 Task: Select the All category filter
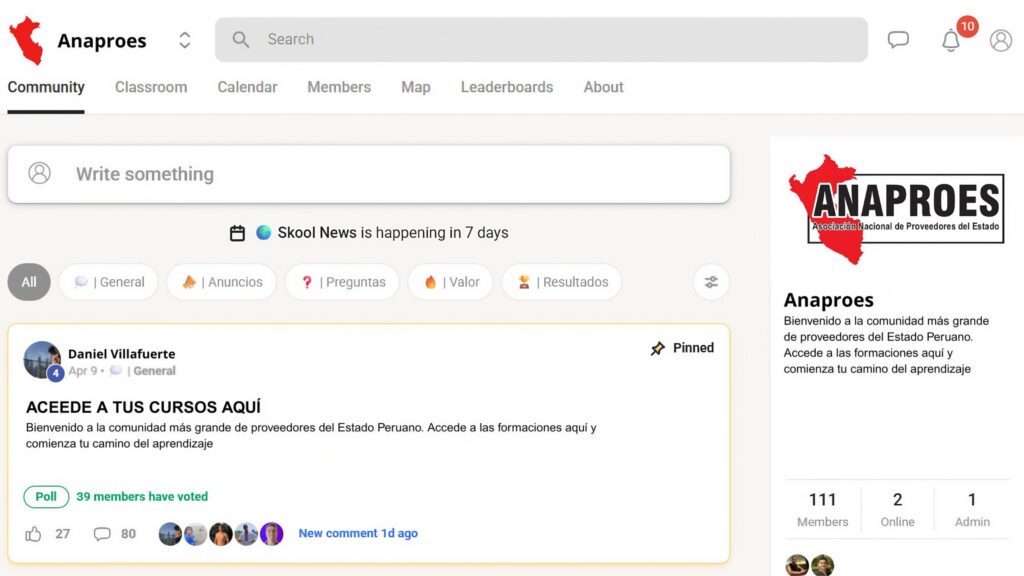tap(29, 282)
